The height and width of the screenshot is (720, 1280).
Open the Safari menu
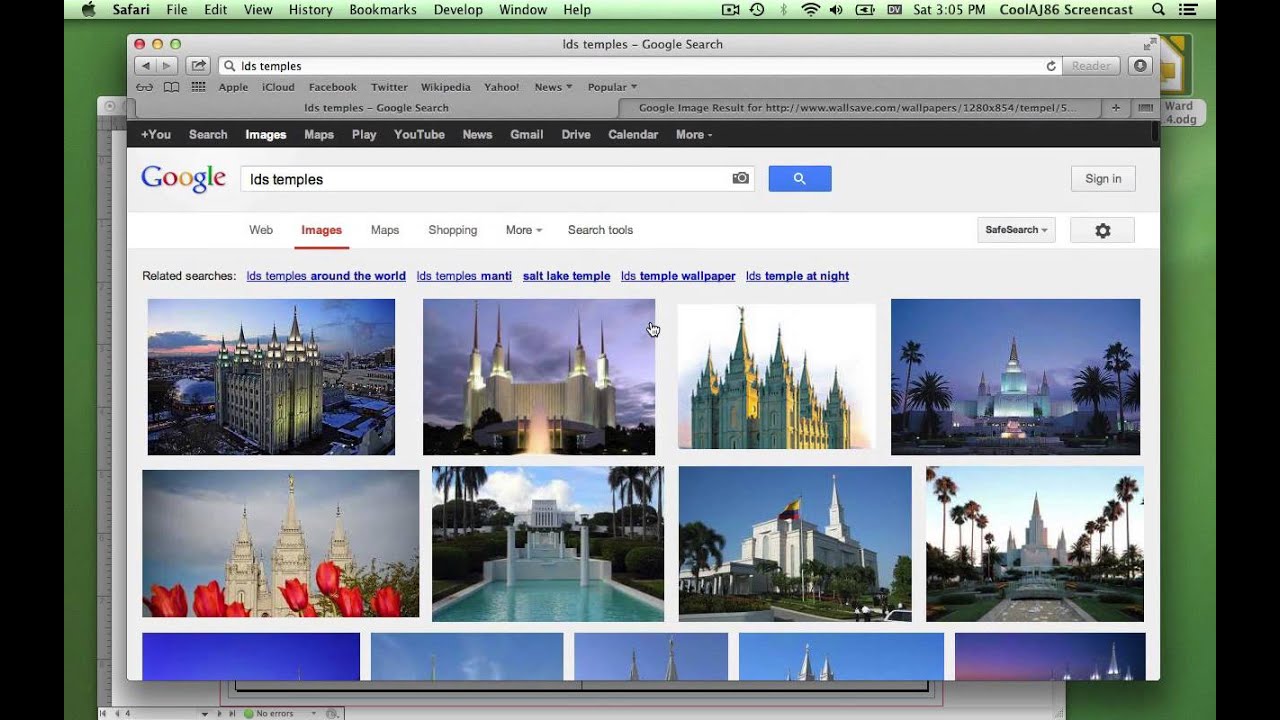132,9
